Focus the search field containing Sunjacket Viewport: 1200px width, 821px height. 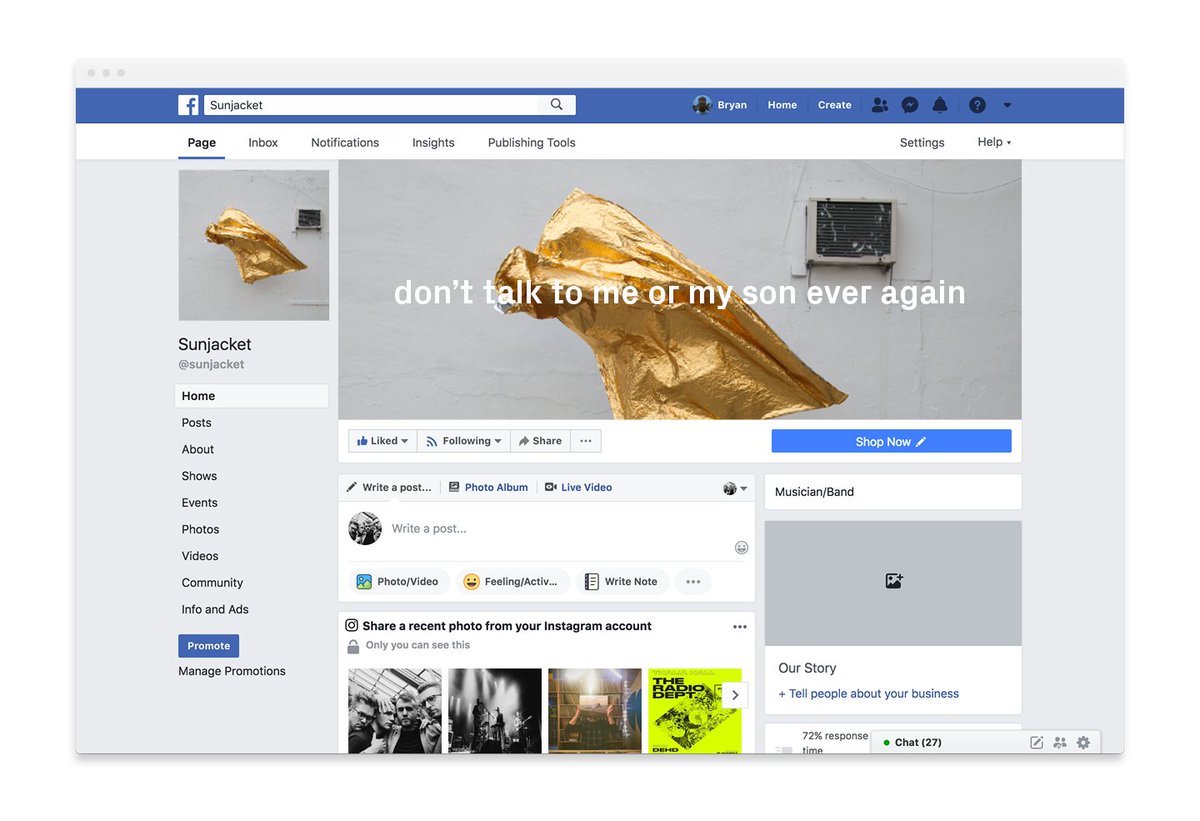click(x=390, y=105)
